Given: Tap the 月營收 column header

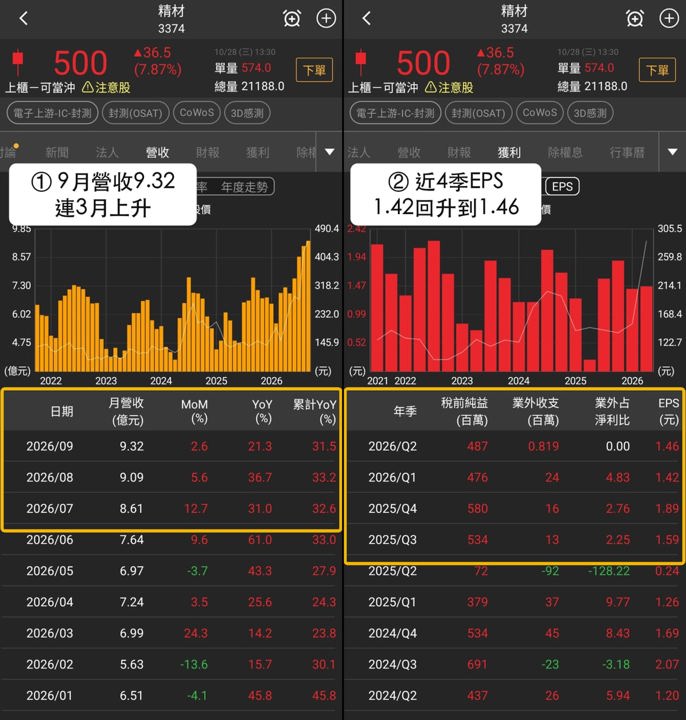Looking at the screenshot, I should coord(126,411).
